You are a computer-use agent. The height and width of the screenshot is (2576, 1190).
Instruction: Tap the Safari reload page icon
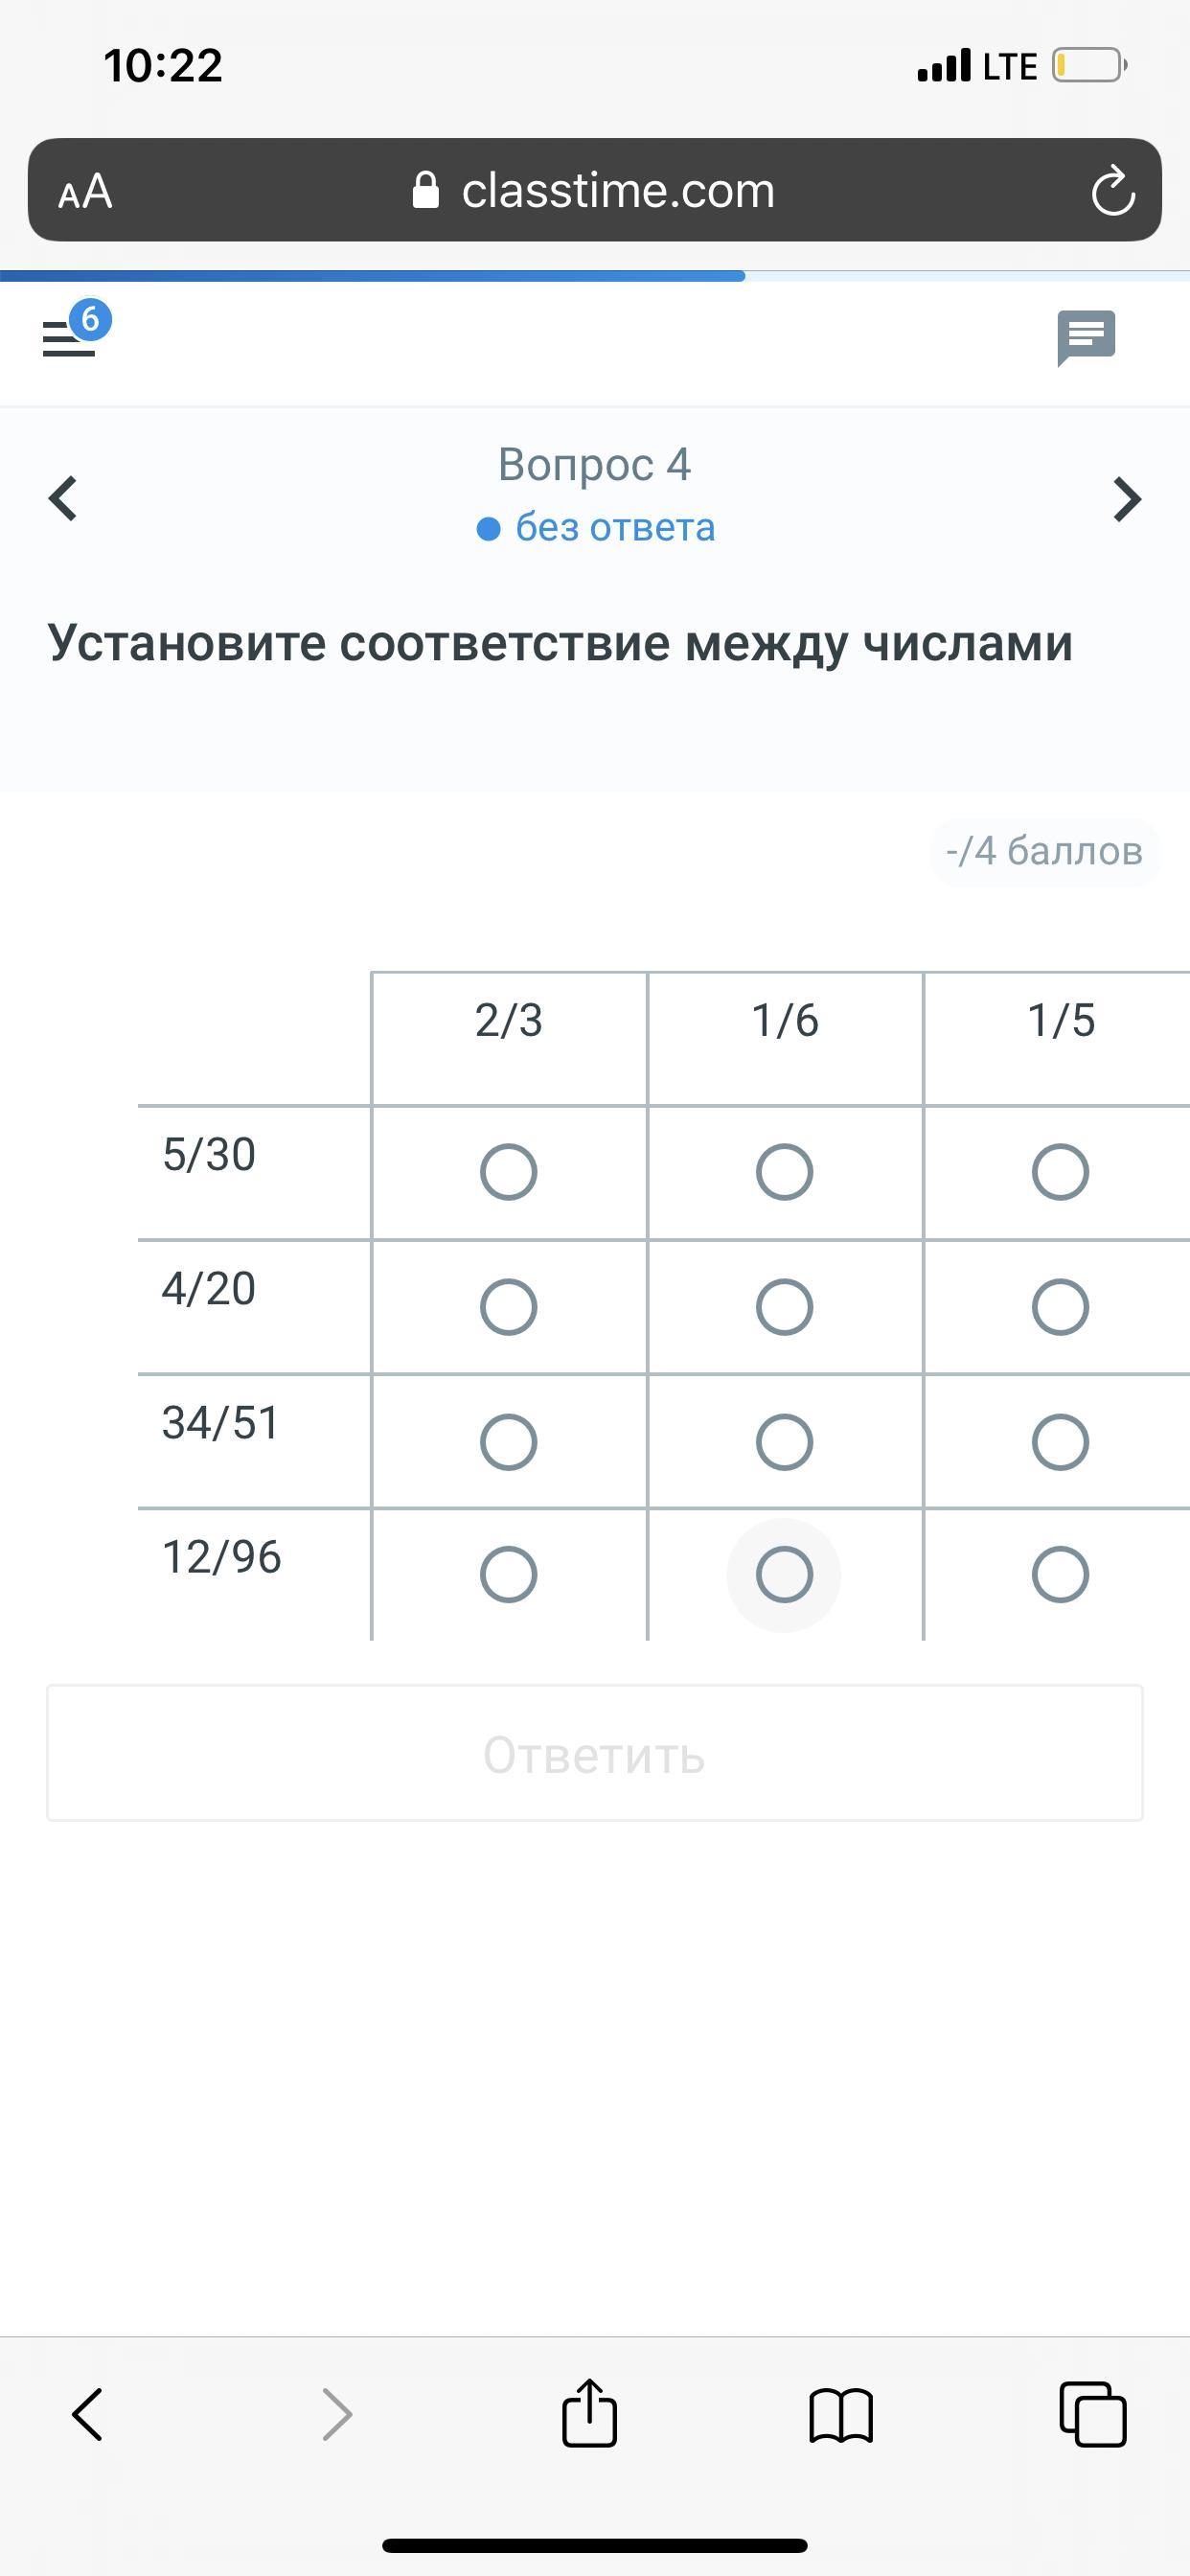pyautogui.click(x=1112, y=191)
